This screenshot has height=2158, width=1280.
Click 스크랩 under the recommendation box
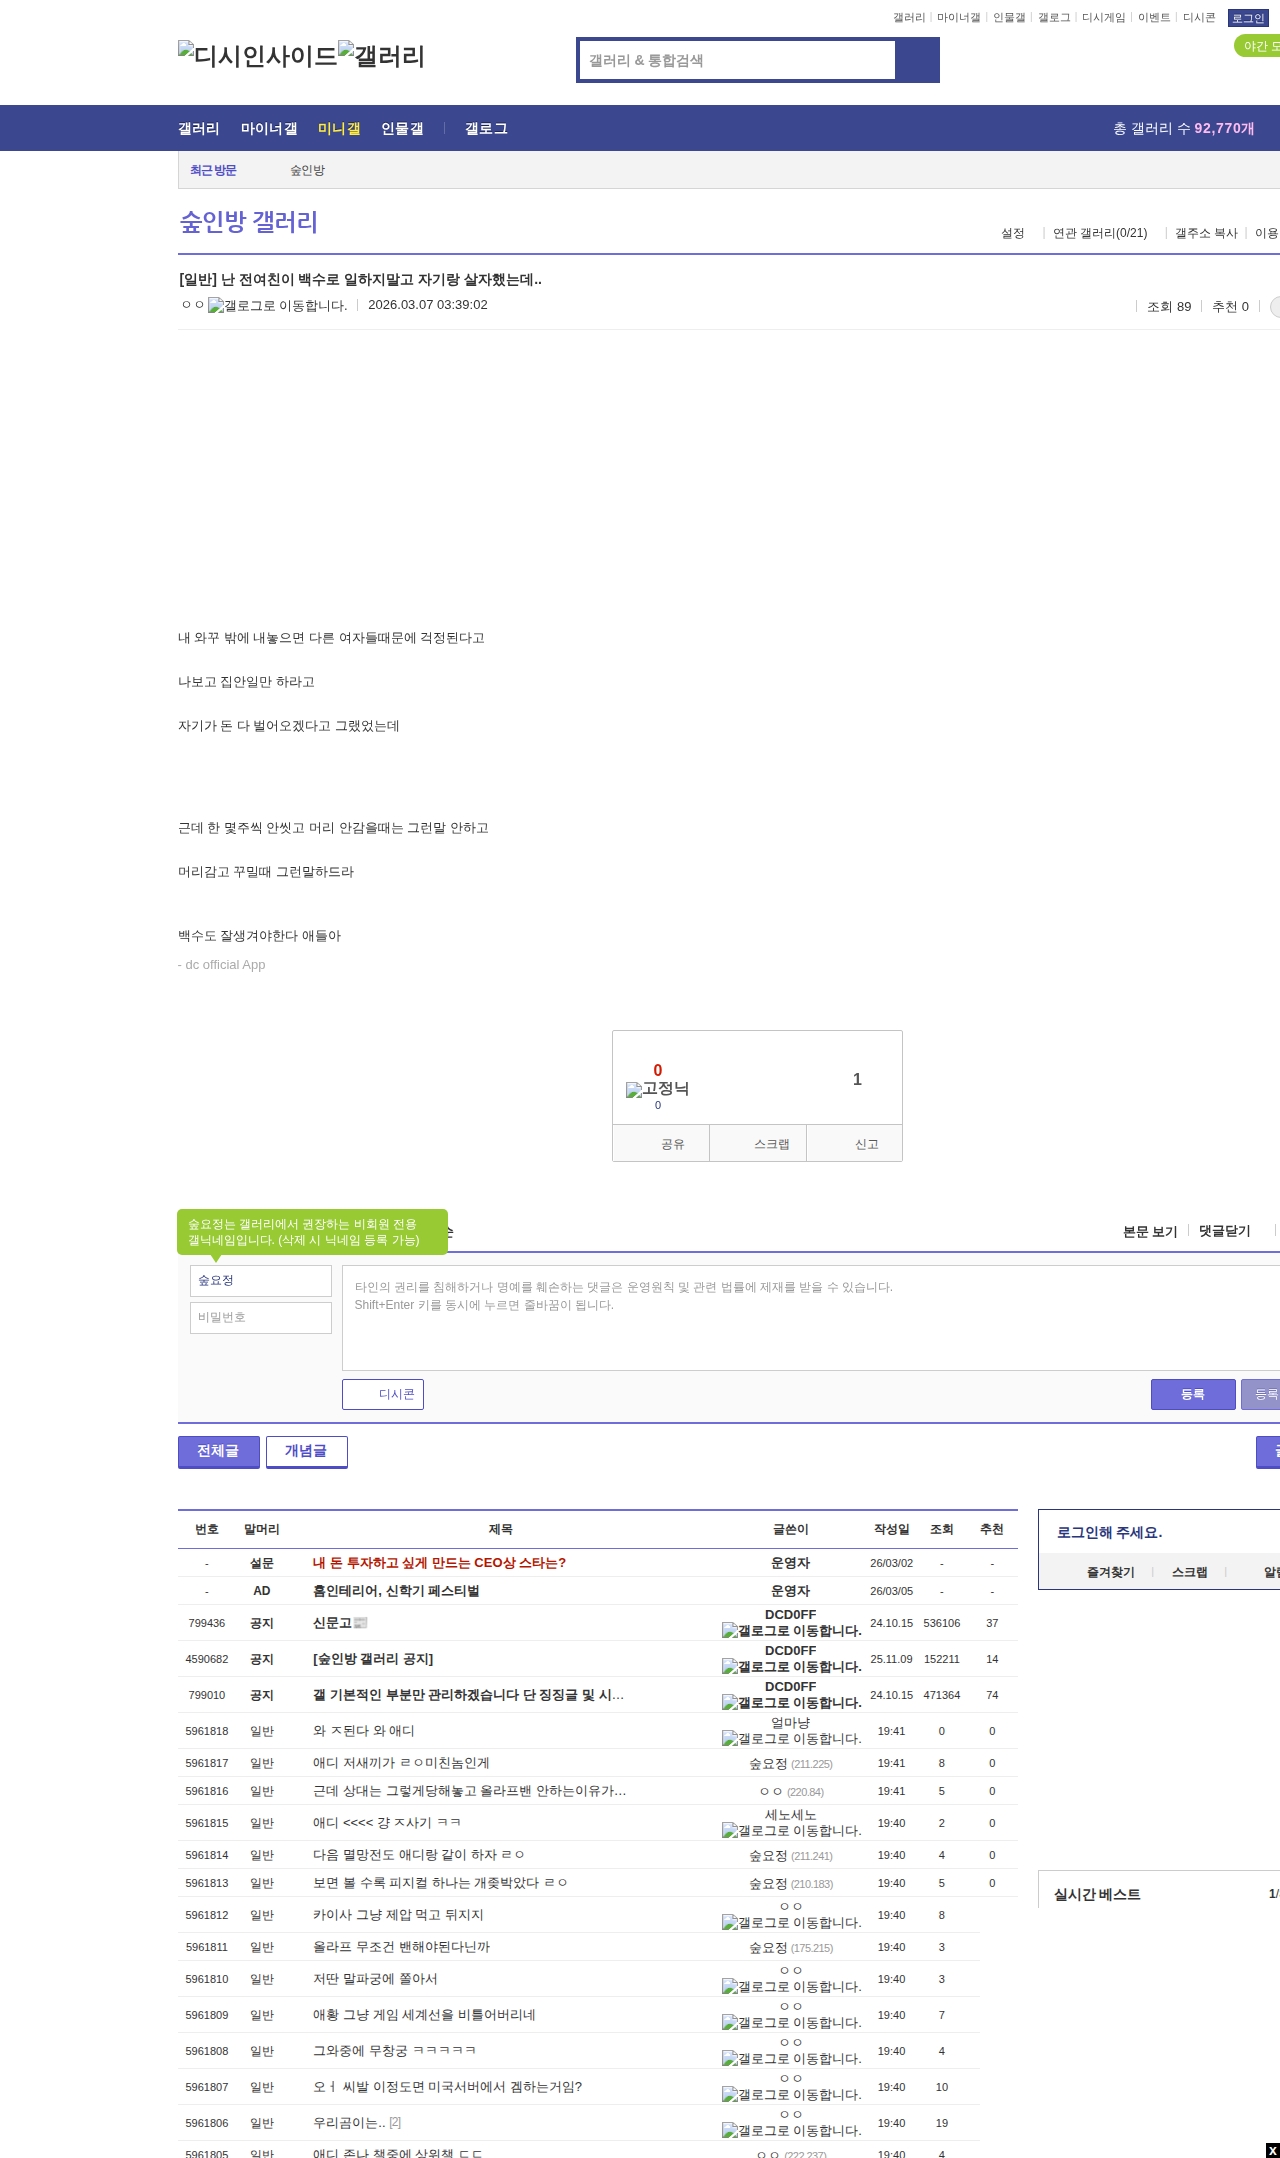pyautogui.click(x=758, y=1144)
